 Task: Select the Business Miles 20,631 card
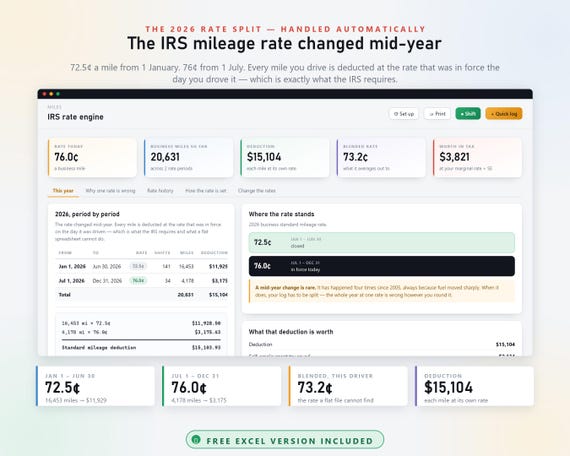[x=188, y=157]
